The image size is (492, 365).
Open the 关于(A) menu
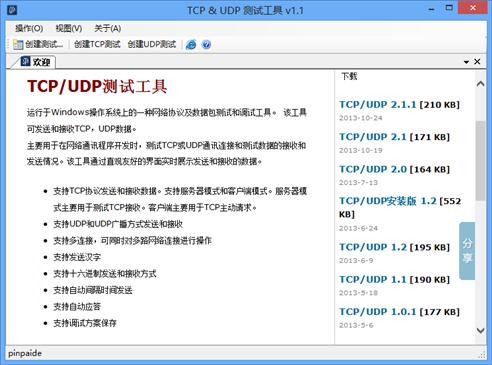107,28
